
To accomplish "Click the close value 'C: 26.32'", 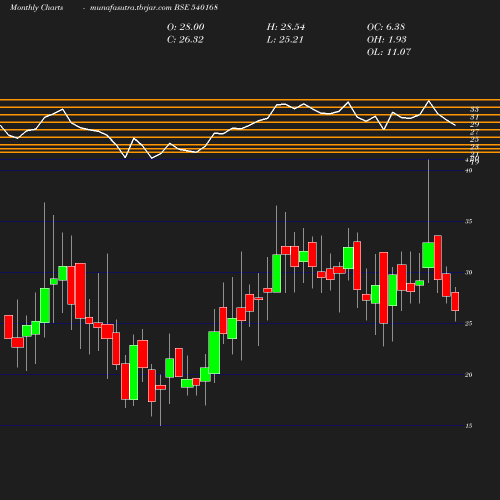I will [185, 40].
